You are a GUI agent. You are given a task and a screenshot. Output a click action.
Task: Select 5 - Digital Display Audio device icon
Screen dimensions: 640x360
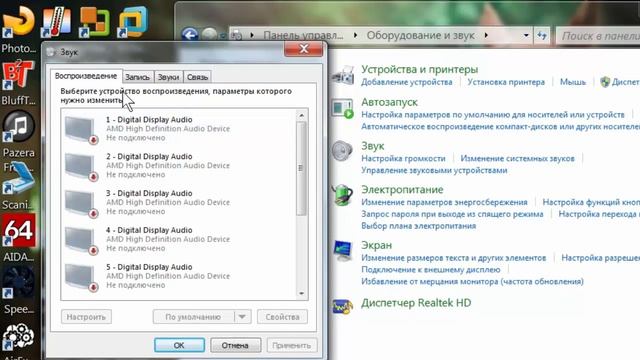(81, 277)
